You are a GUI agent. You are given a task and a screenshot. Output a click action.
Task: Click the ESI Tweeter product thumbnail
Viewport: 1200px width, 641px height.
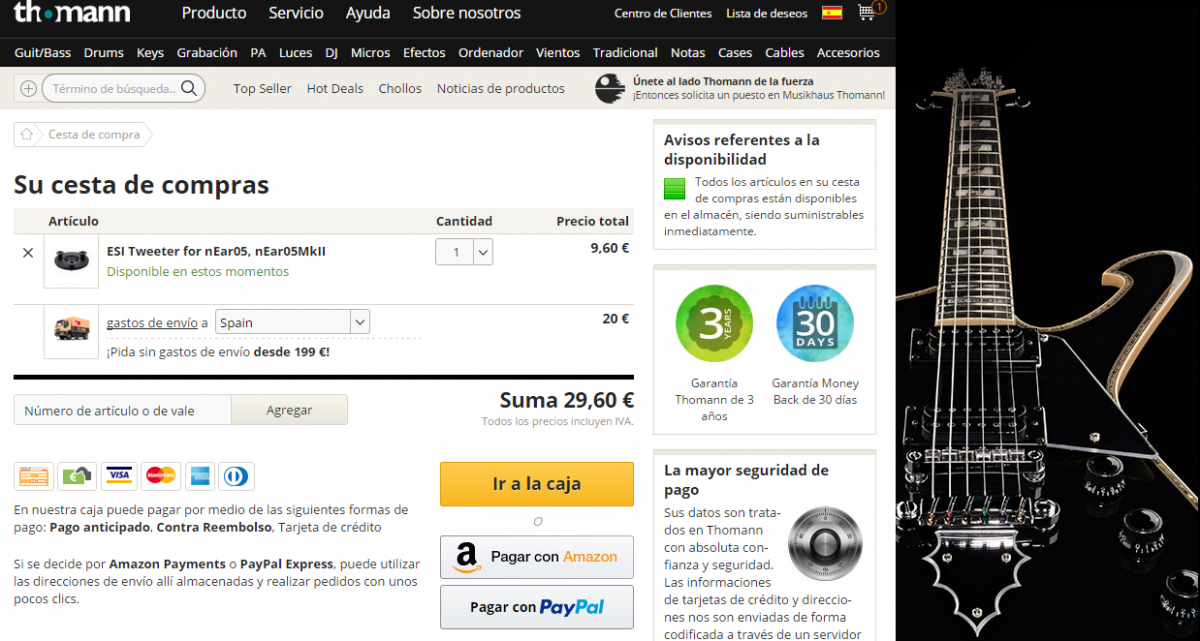click(x=71, y=261)
